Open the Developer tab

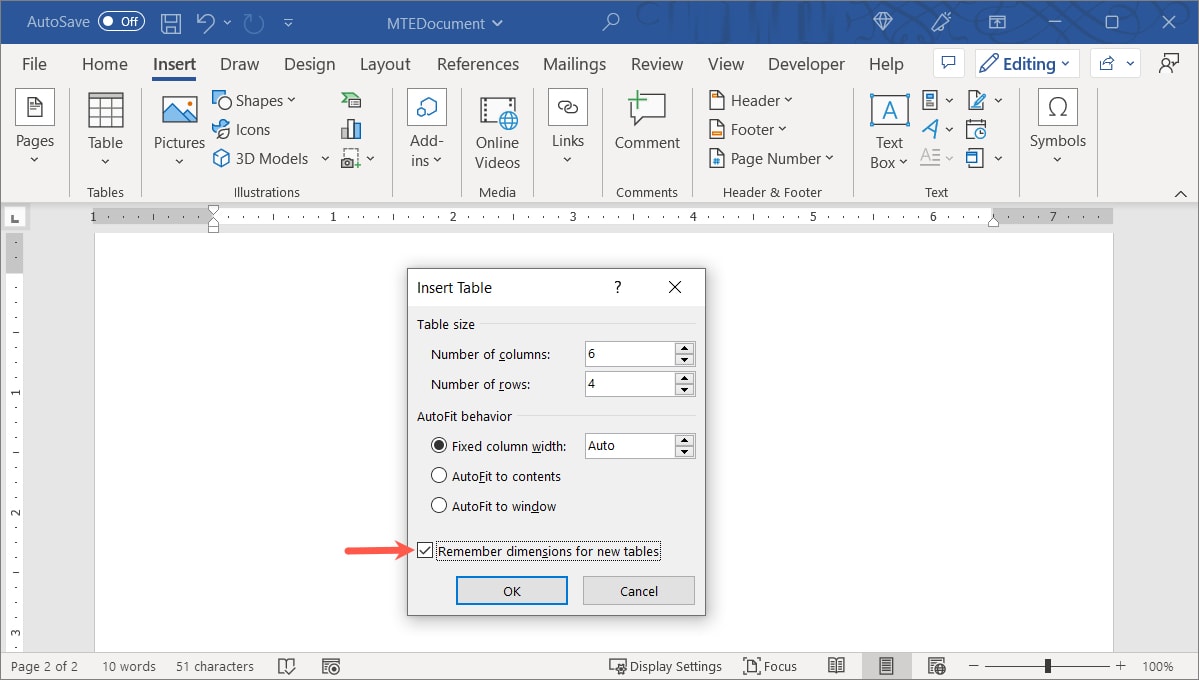click(806, 63)
